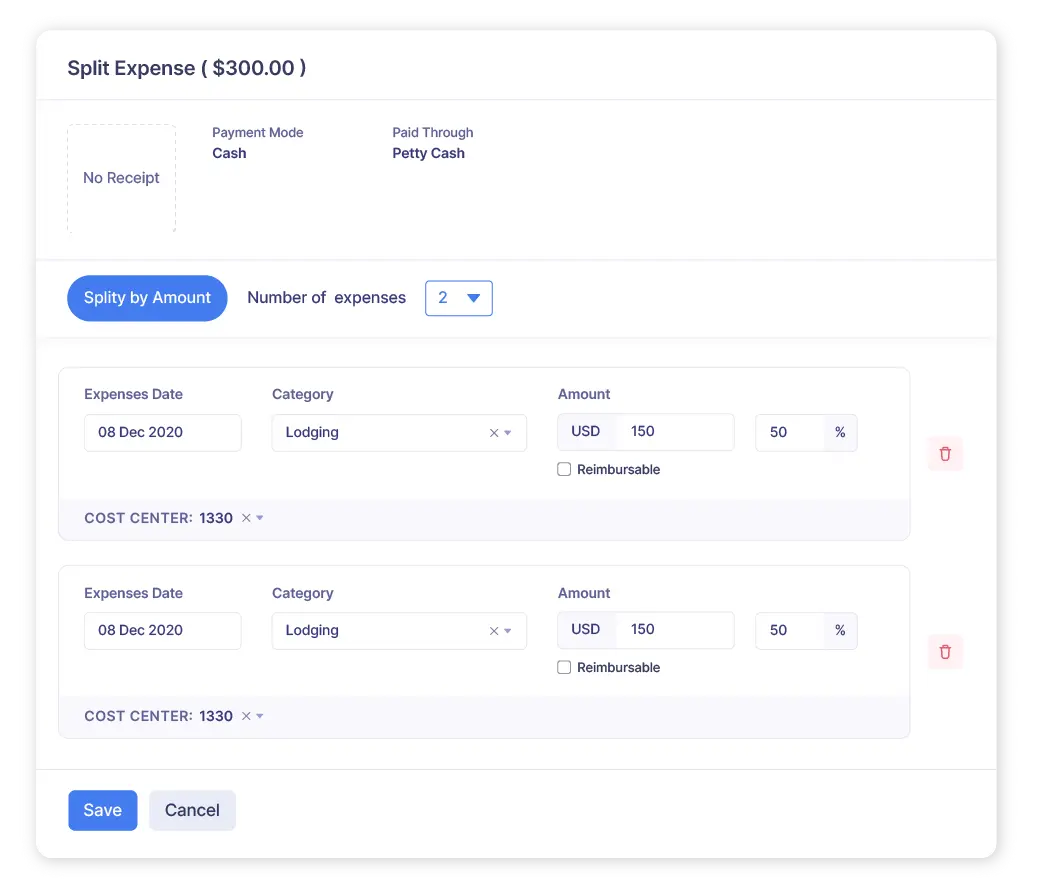
Task: Expand second expense Category dropdown arrow
Action: pyautogui.click(x=508, y=631)
